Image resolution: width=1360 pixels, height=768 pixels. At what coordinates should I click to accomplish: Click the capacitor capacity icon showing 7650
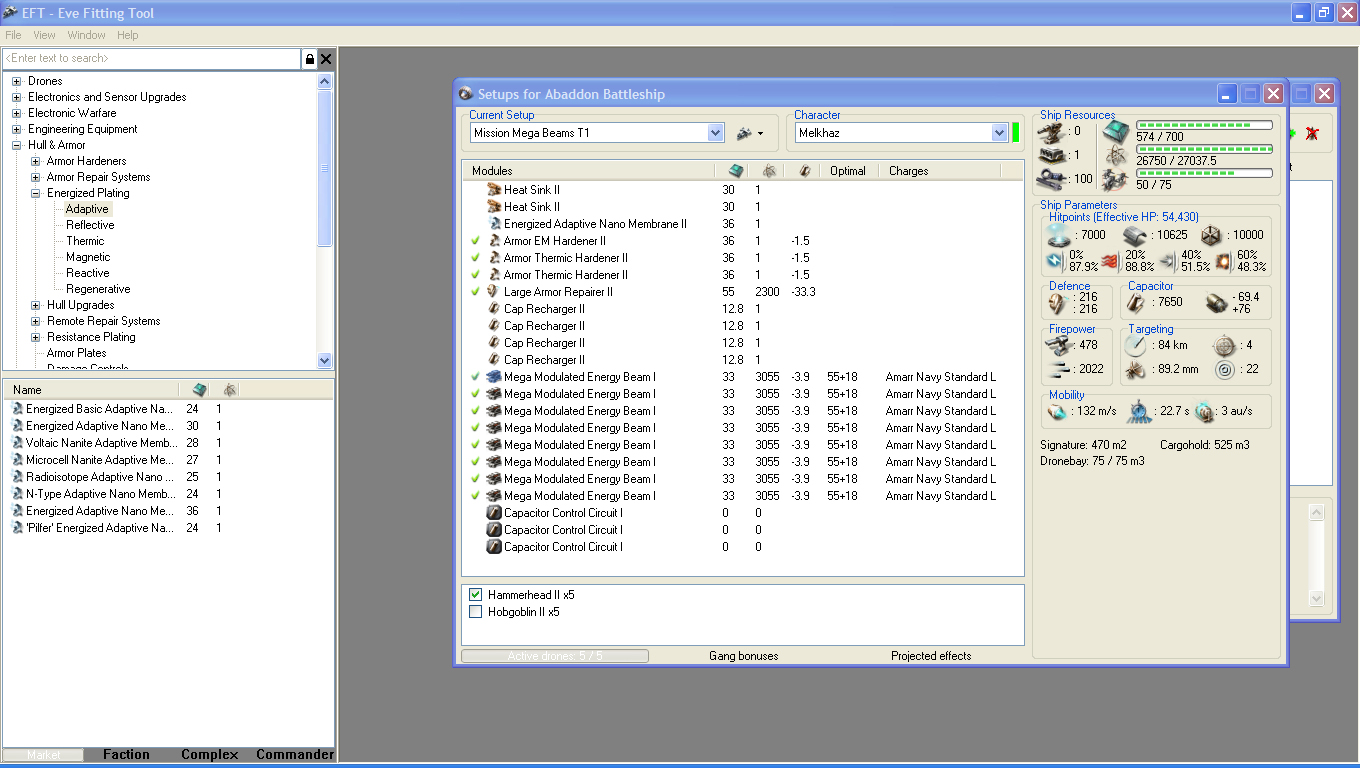(x=1137, y=301)
